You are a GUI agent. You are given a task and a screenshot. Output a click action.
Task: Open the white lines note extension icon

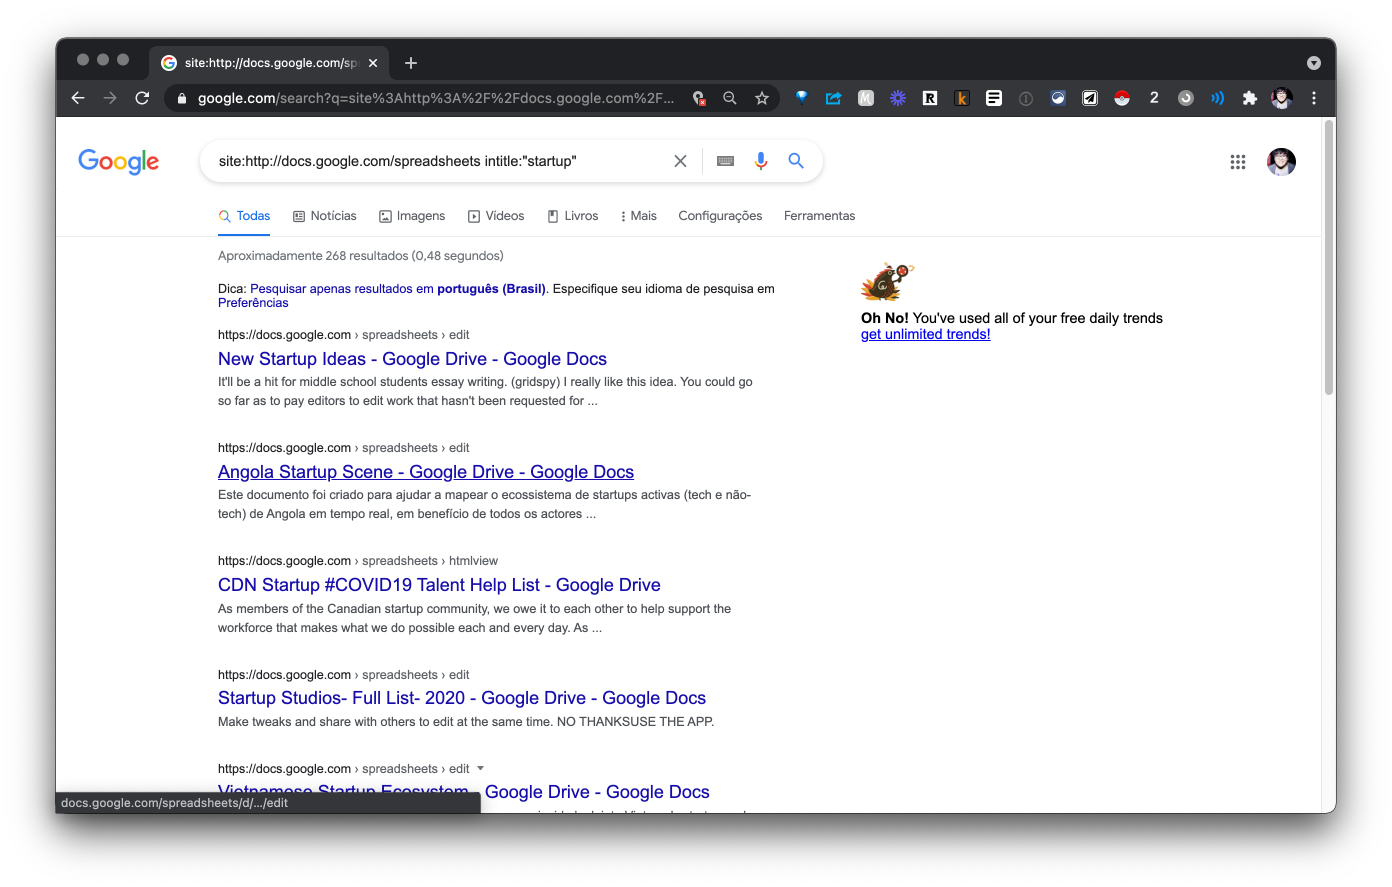click(x=994, y=98)
